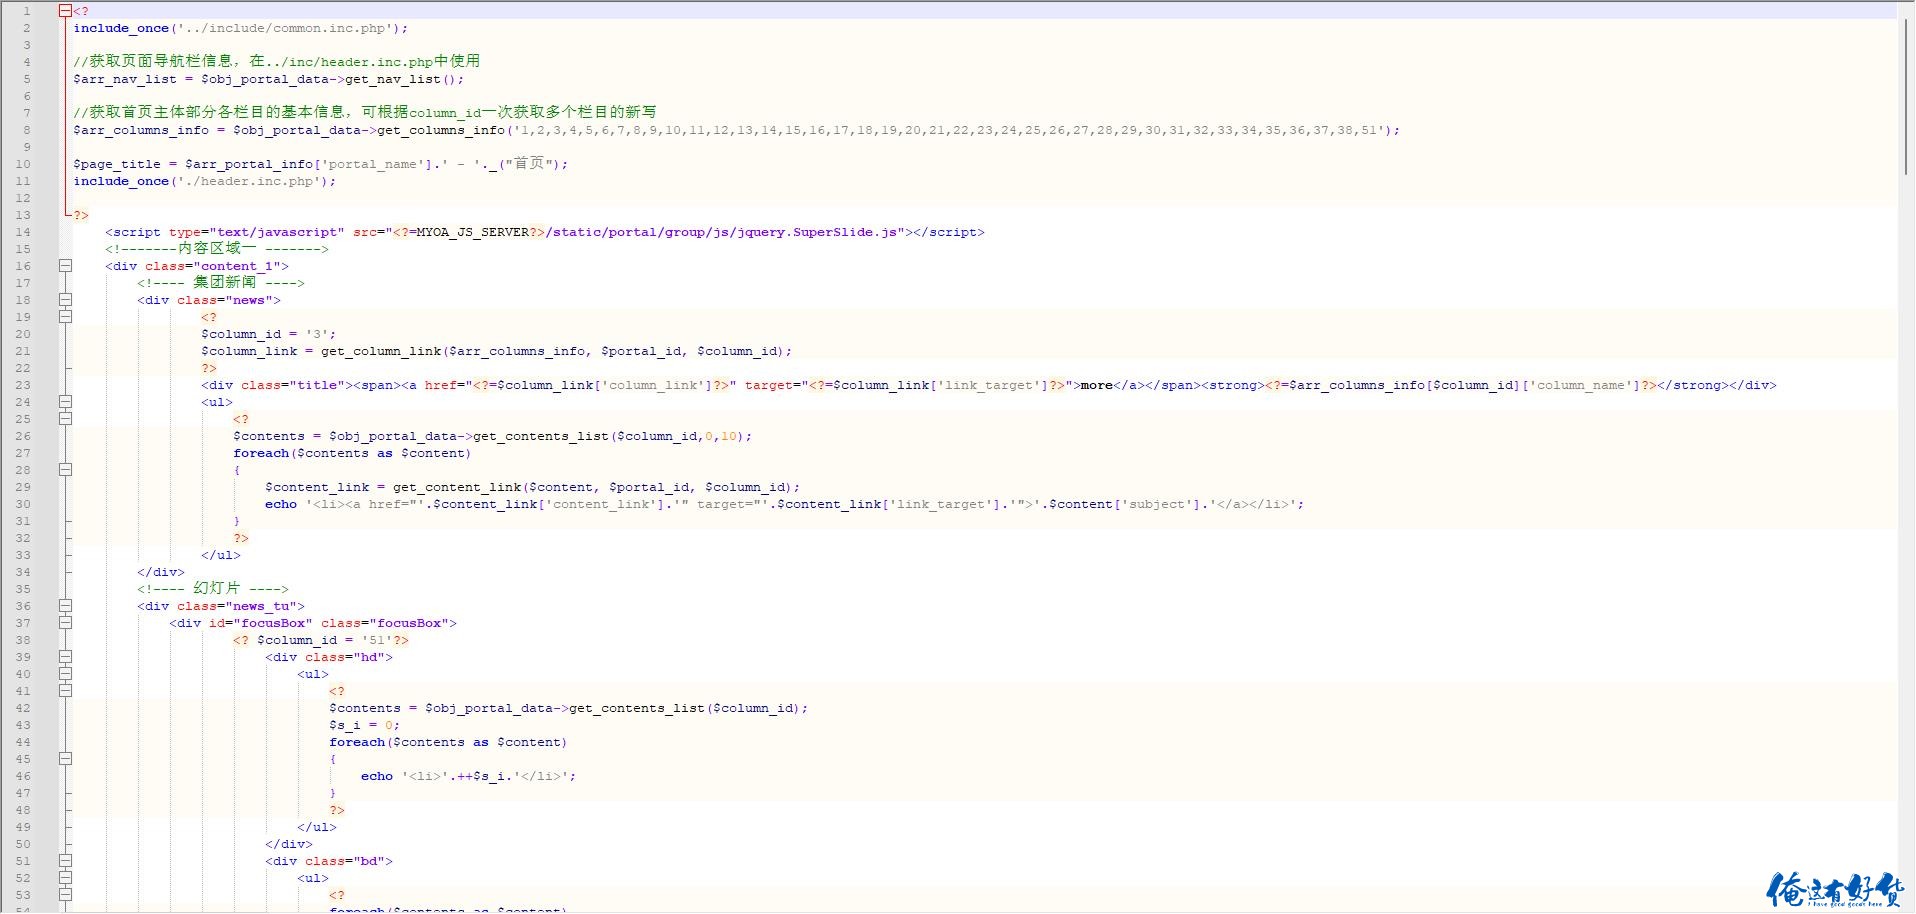This screenshot has width=1916, height=914.
Task: Click foreach keyword on line 44
Action: click(x=357, y=742)
